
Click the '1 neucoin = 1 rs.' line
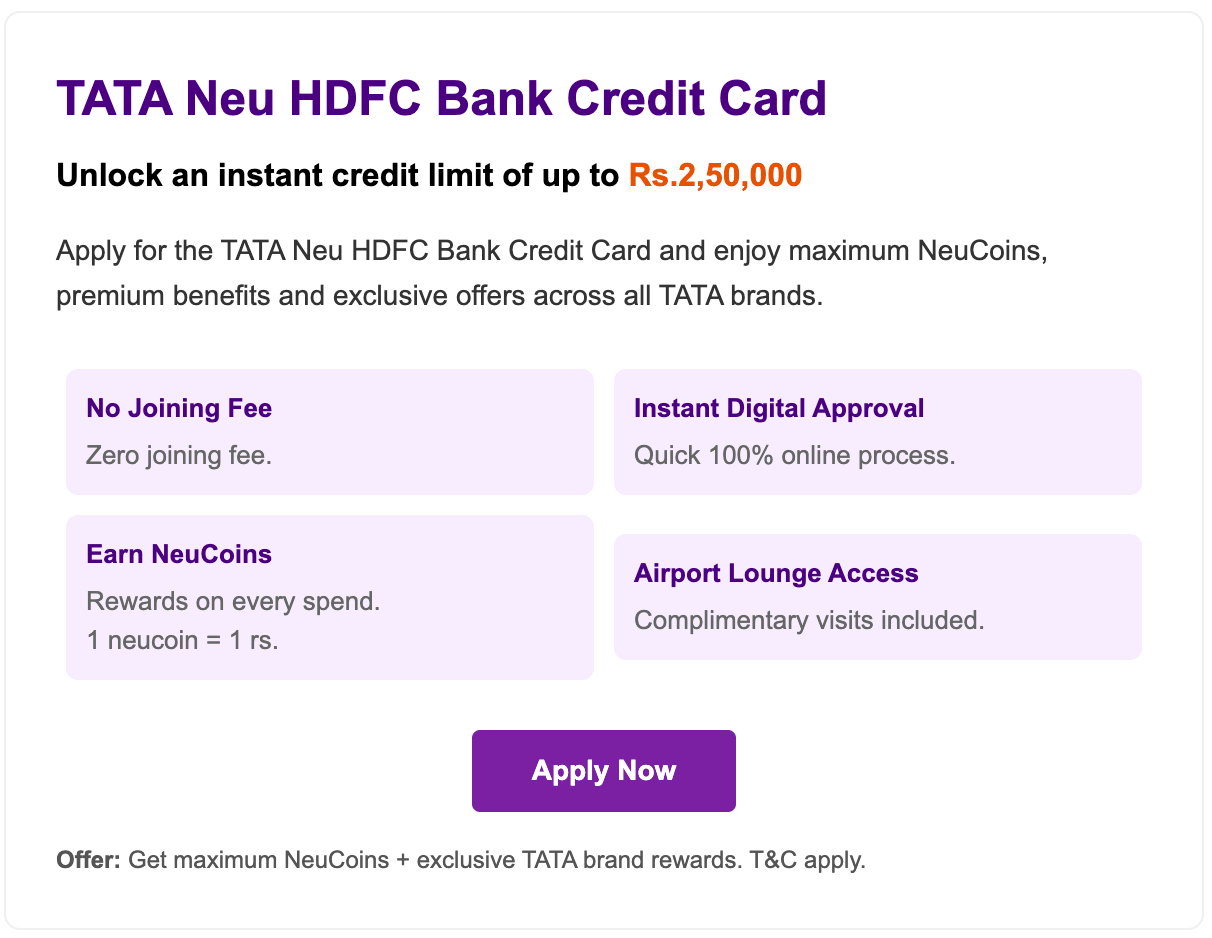183,640
